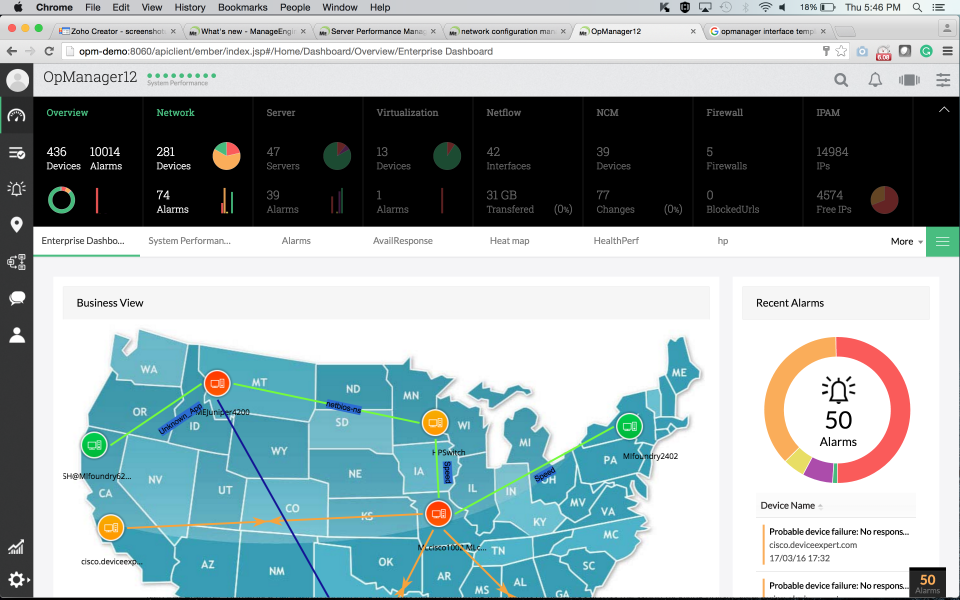Switch to the Heat map tab
The width and height of the screenshot is (960, 600).
tap(509, 241)
